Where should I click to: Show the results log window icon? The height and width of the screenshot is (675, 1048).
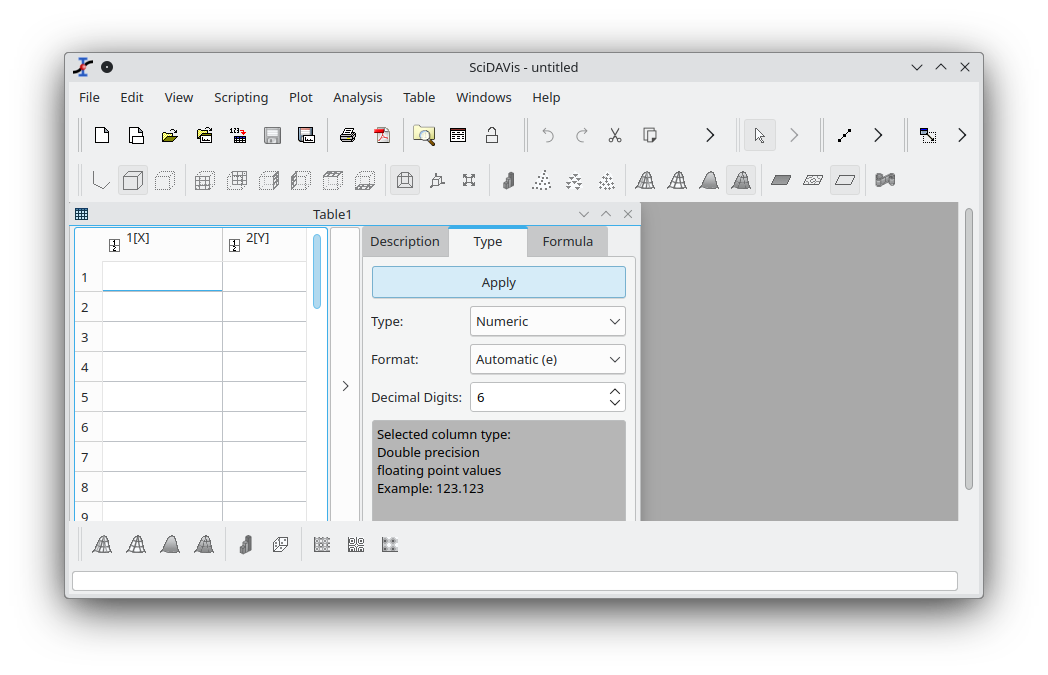pyautogui.click(x=458, y=136)
